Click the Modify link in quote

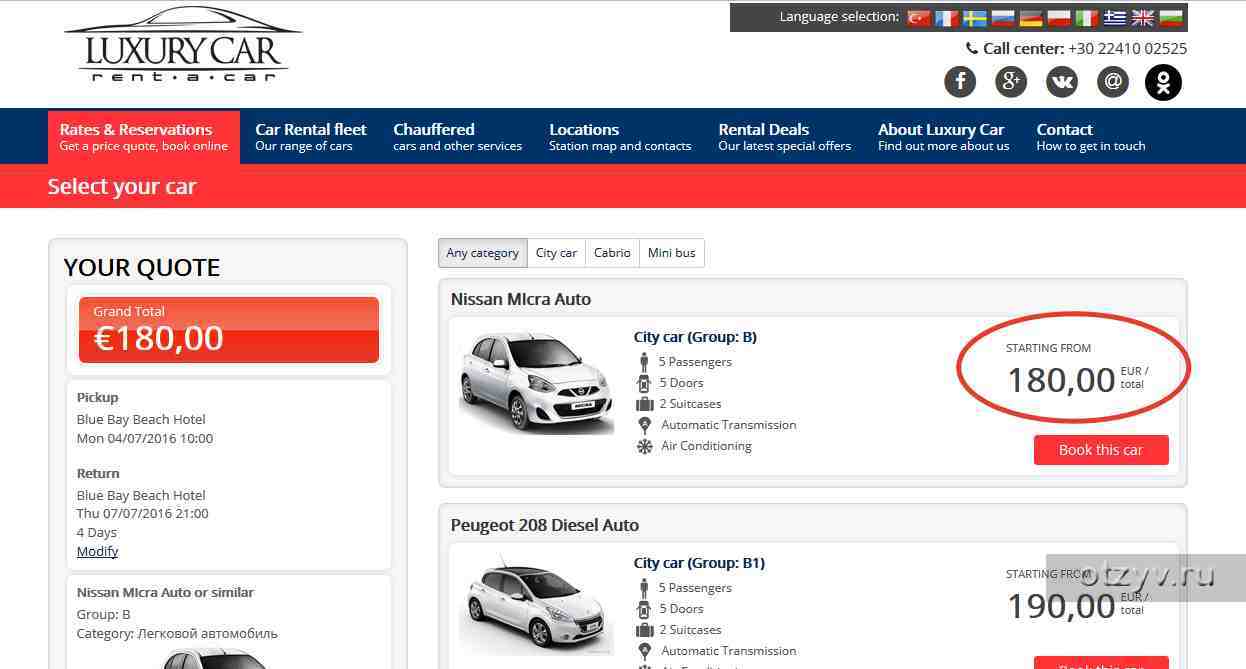(97, 551)
